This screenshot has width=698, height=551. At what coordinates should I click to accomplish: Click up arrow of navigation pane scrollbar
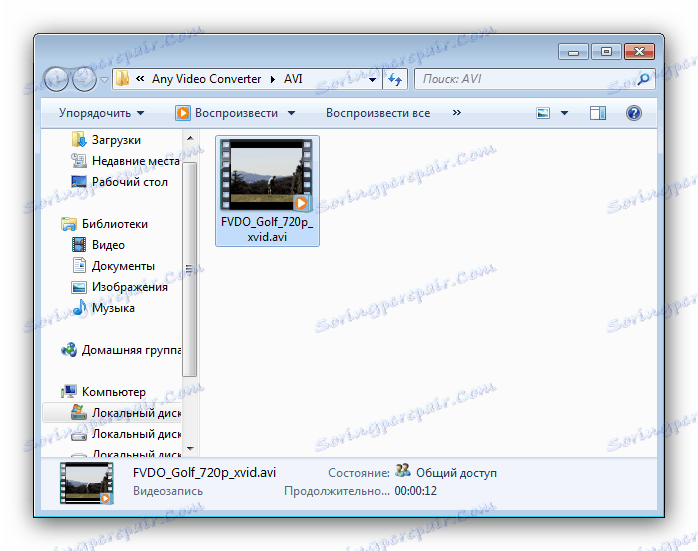coord(190,138)
